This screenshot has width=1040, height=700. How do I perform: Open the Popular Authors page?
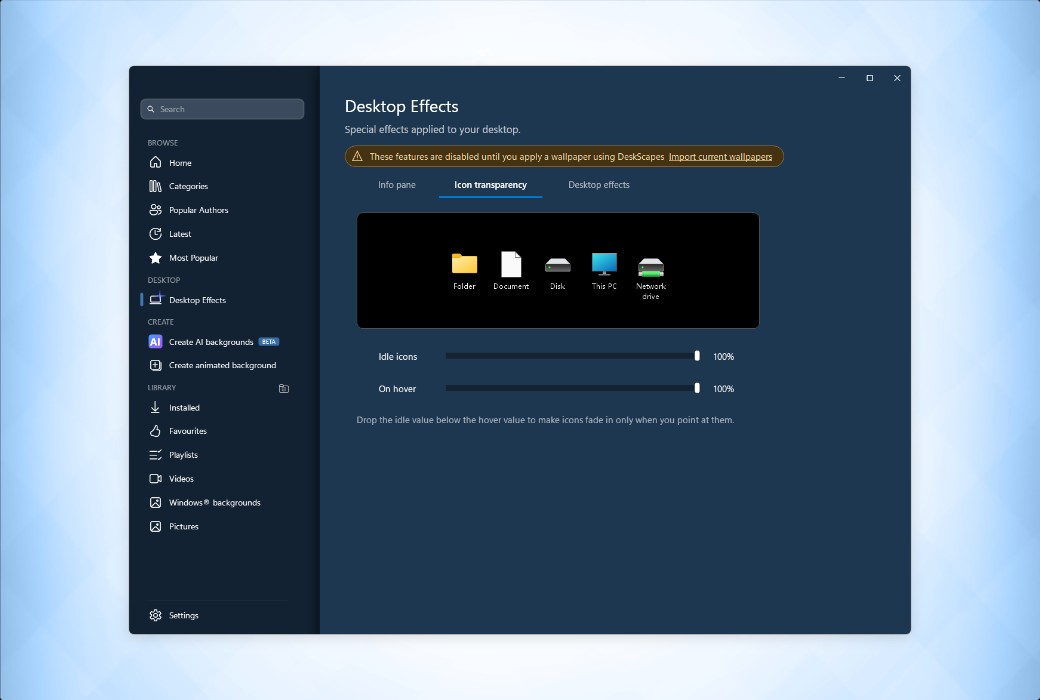tap(198, 210)
